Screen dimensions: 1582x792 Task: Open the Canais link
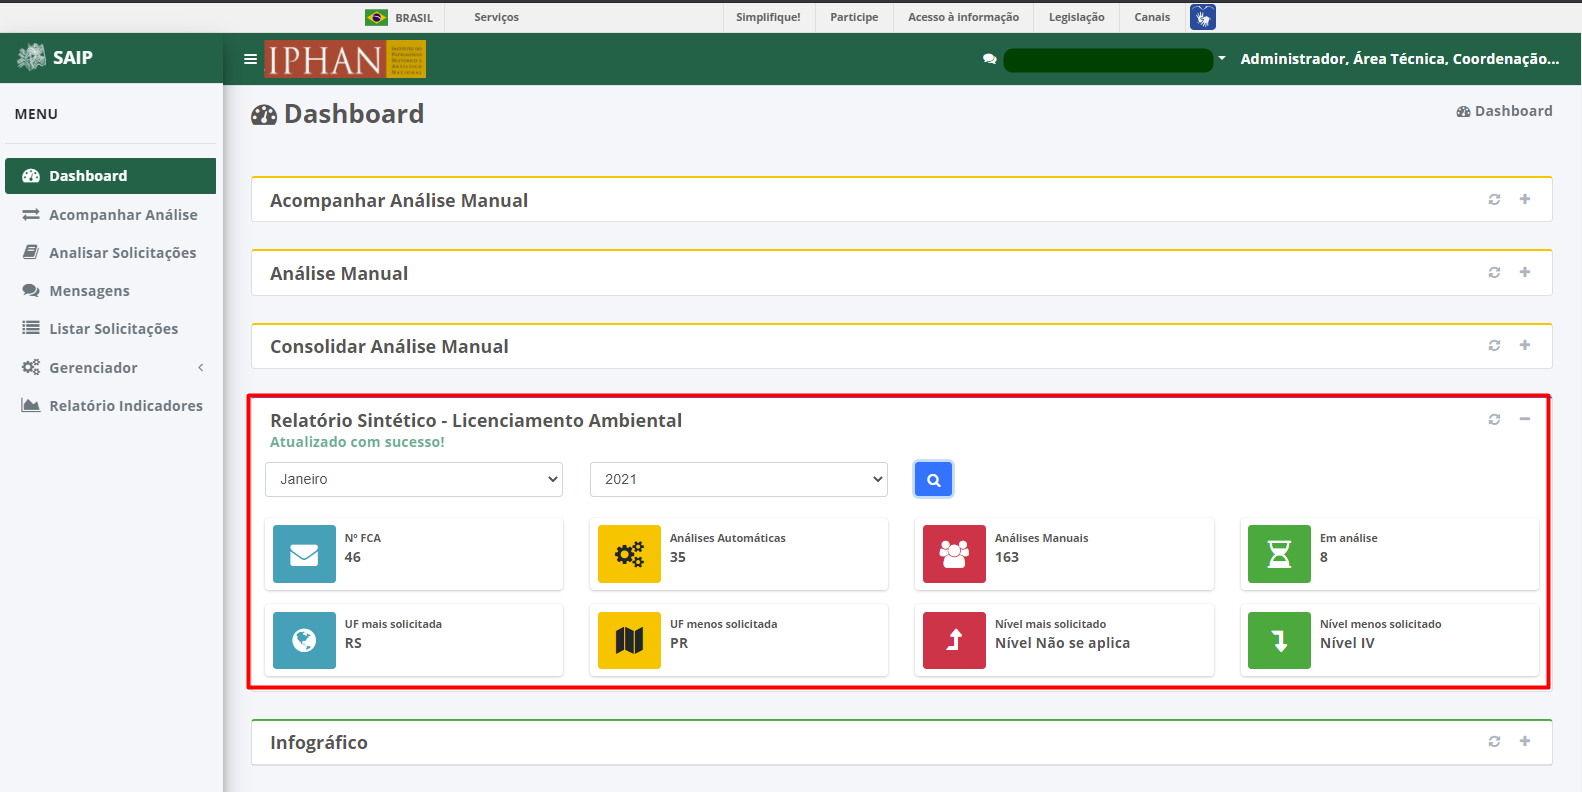[1152, 17]
